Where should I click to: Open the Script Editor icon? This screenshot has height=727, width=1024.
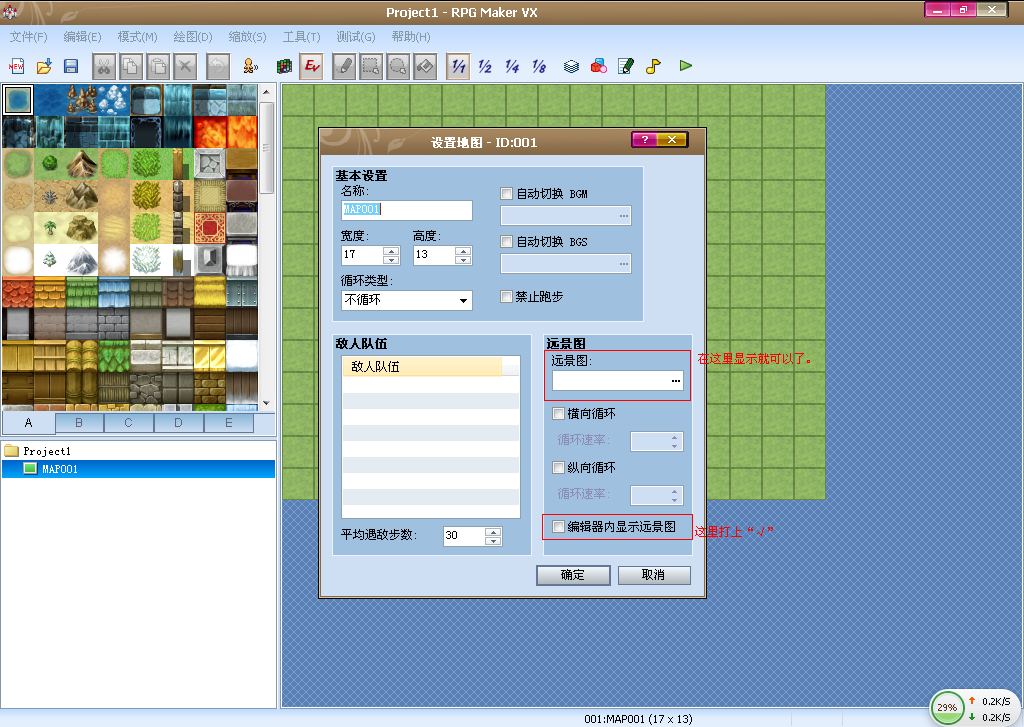626,66
